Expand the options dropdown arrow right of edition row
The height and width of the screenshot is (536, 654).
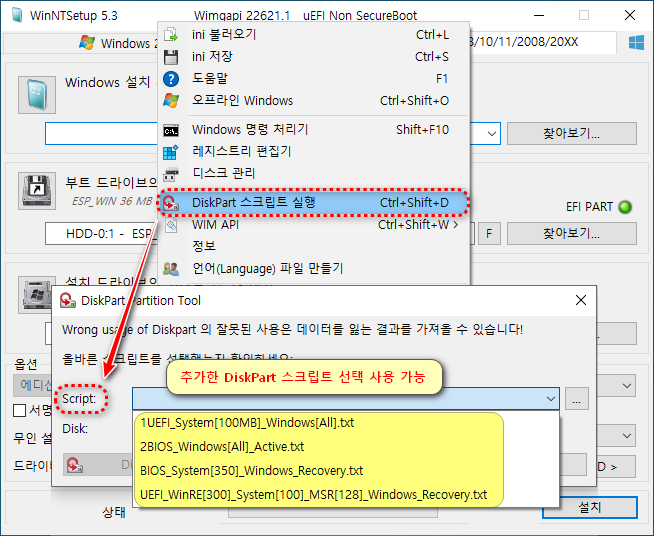[x=626, y=386]
